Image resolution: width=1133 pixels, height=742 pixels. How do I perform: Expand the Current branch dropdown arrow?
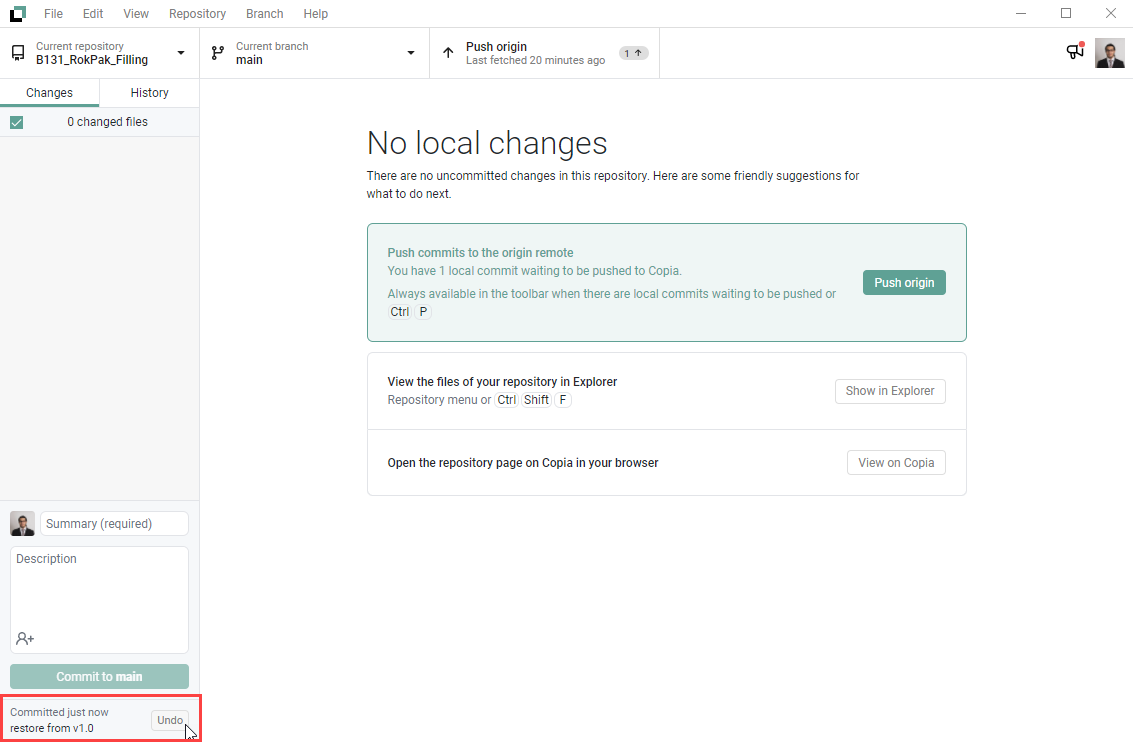pos(411,53)
